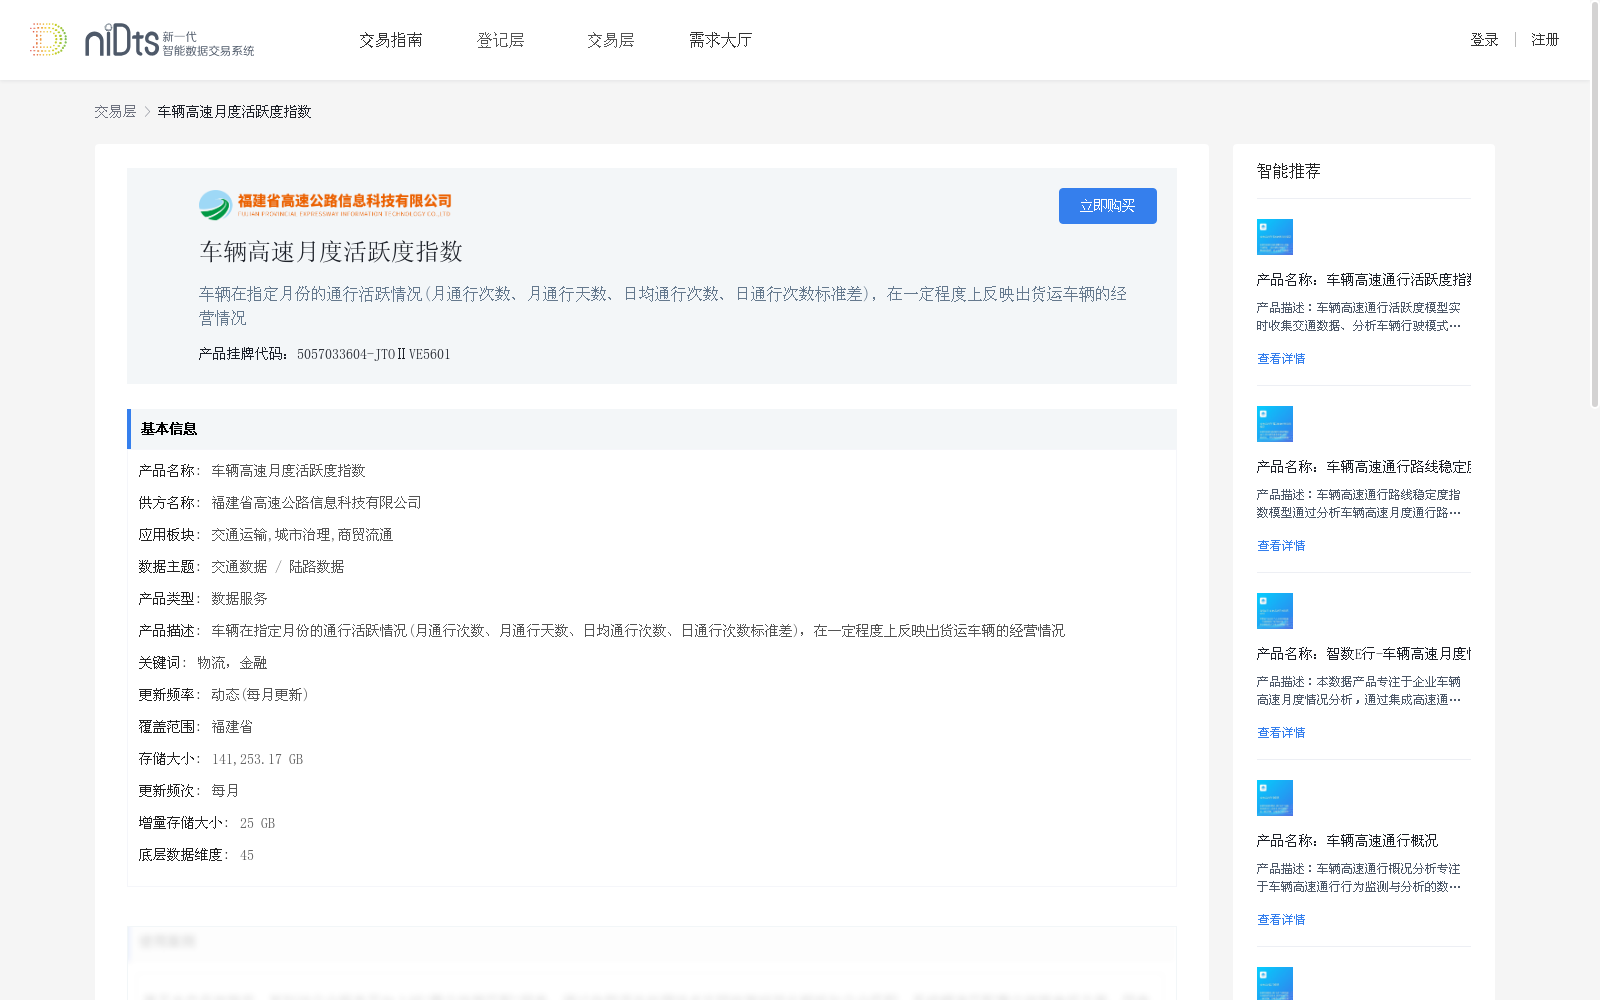
Task: Click 存储大小 value 141,253.17 GB
Action: (257, 759)
